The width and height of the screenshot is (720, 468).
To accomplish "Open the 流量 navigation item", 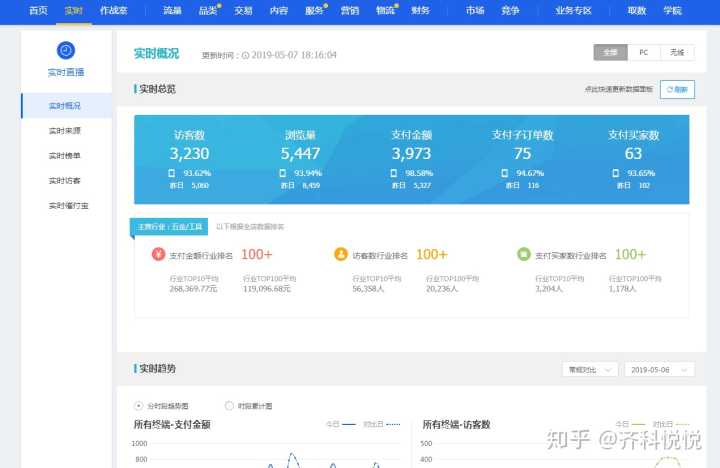I will click(x=172, y=11).
